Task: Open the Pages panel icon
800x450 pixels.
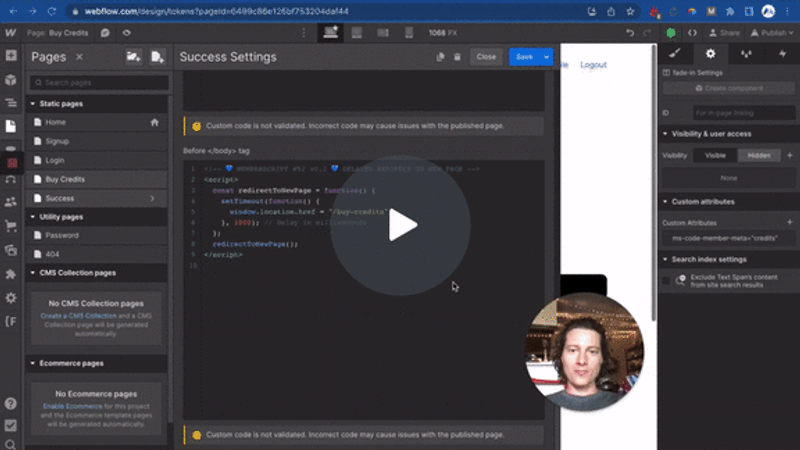Action: click(x=11, y=126)
